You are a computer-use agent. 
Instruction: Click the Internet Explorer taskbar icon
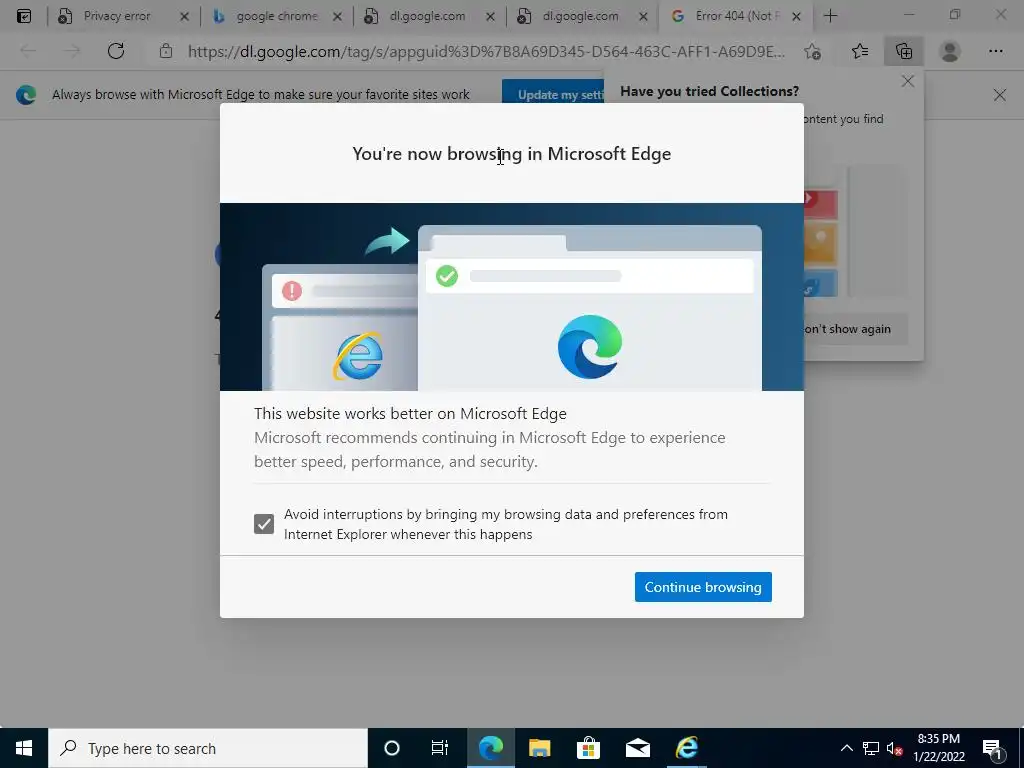[686, 748]
